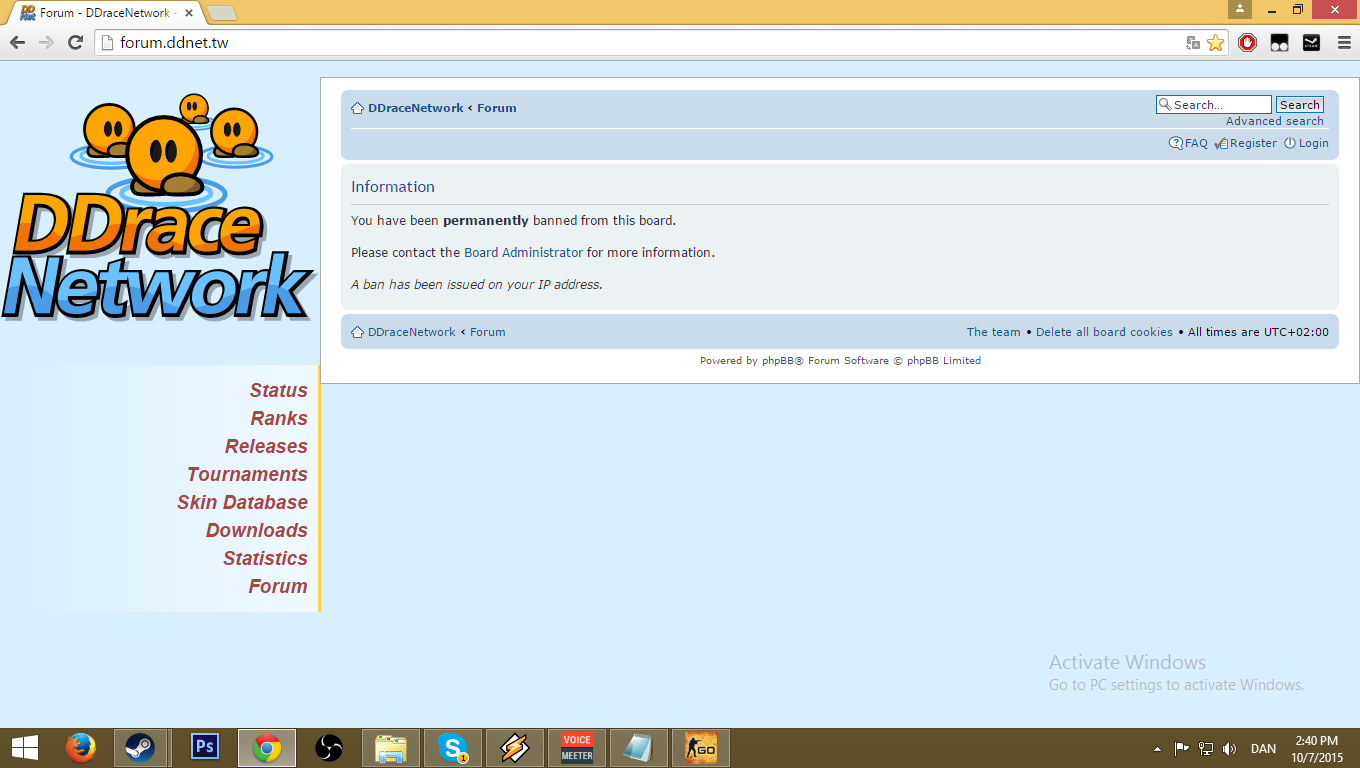Click the Chrome reload page icon
Viewport: 1360px width, 768px height.
click(x=75, y=42)
